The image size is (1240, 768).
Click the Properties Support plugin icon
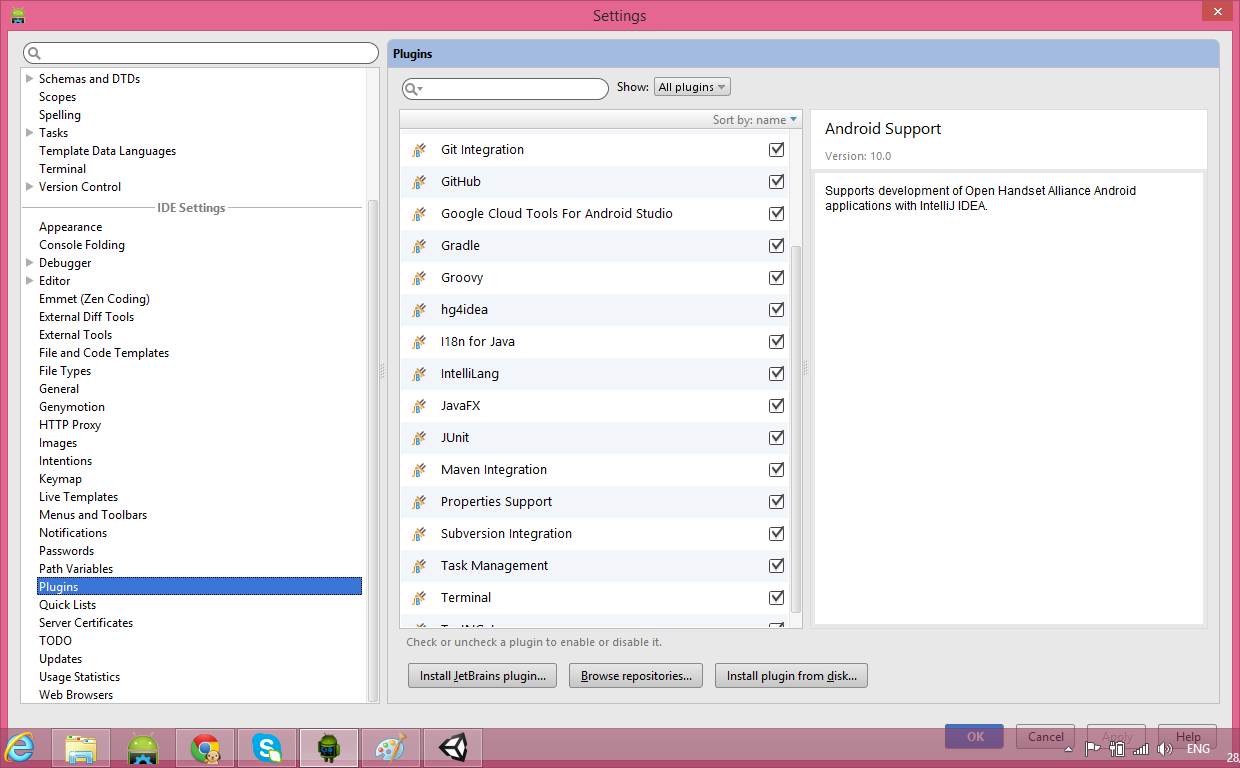[x=419, y=502]
